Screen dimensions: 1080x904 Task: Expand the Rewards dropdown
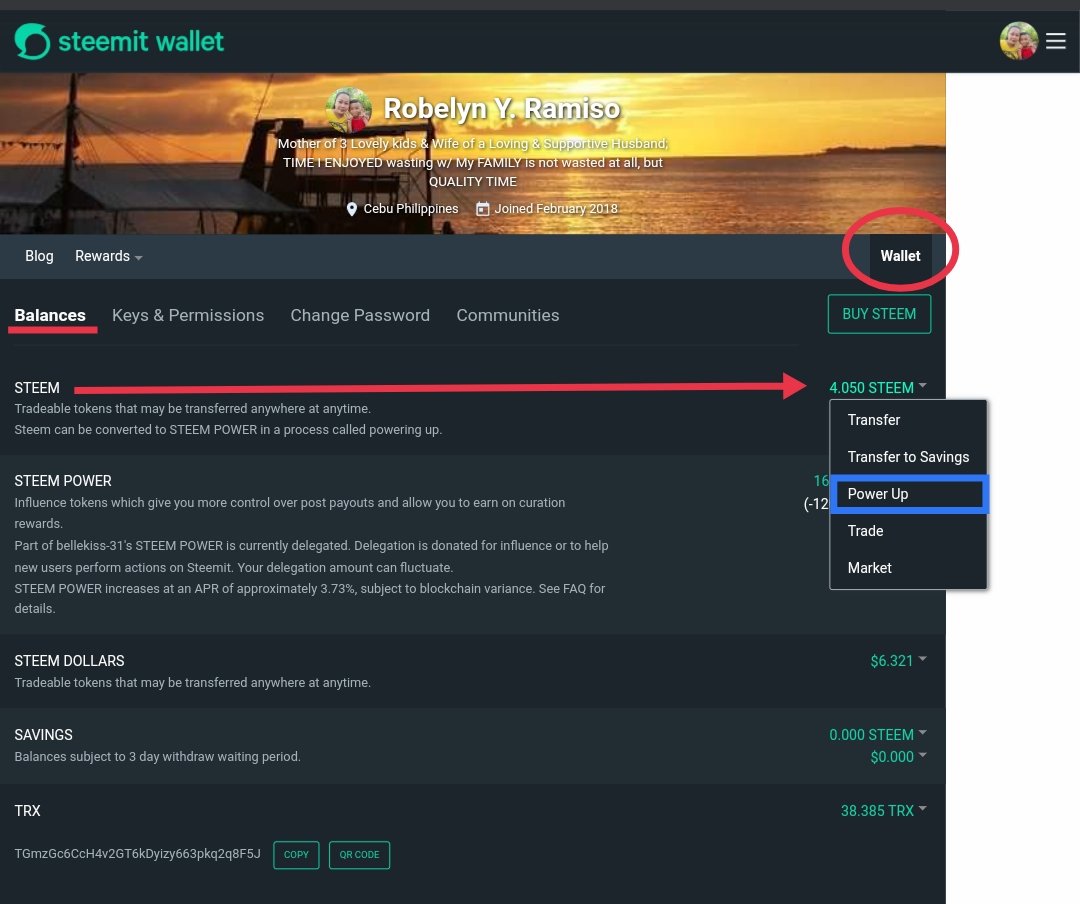(x=108, y=256)
